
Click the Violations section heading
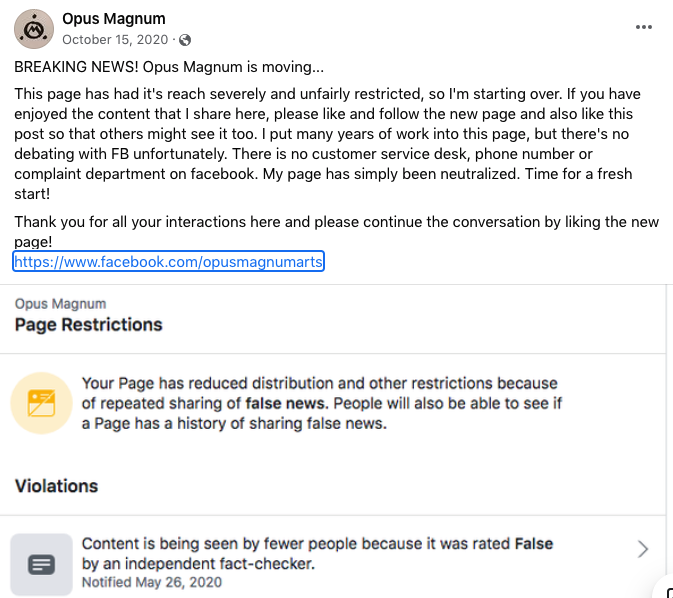tap(56, 486)
